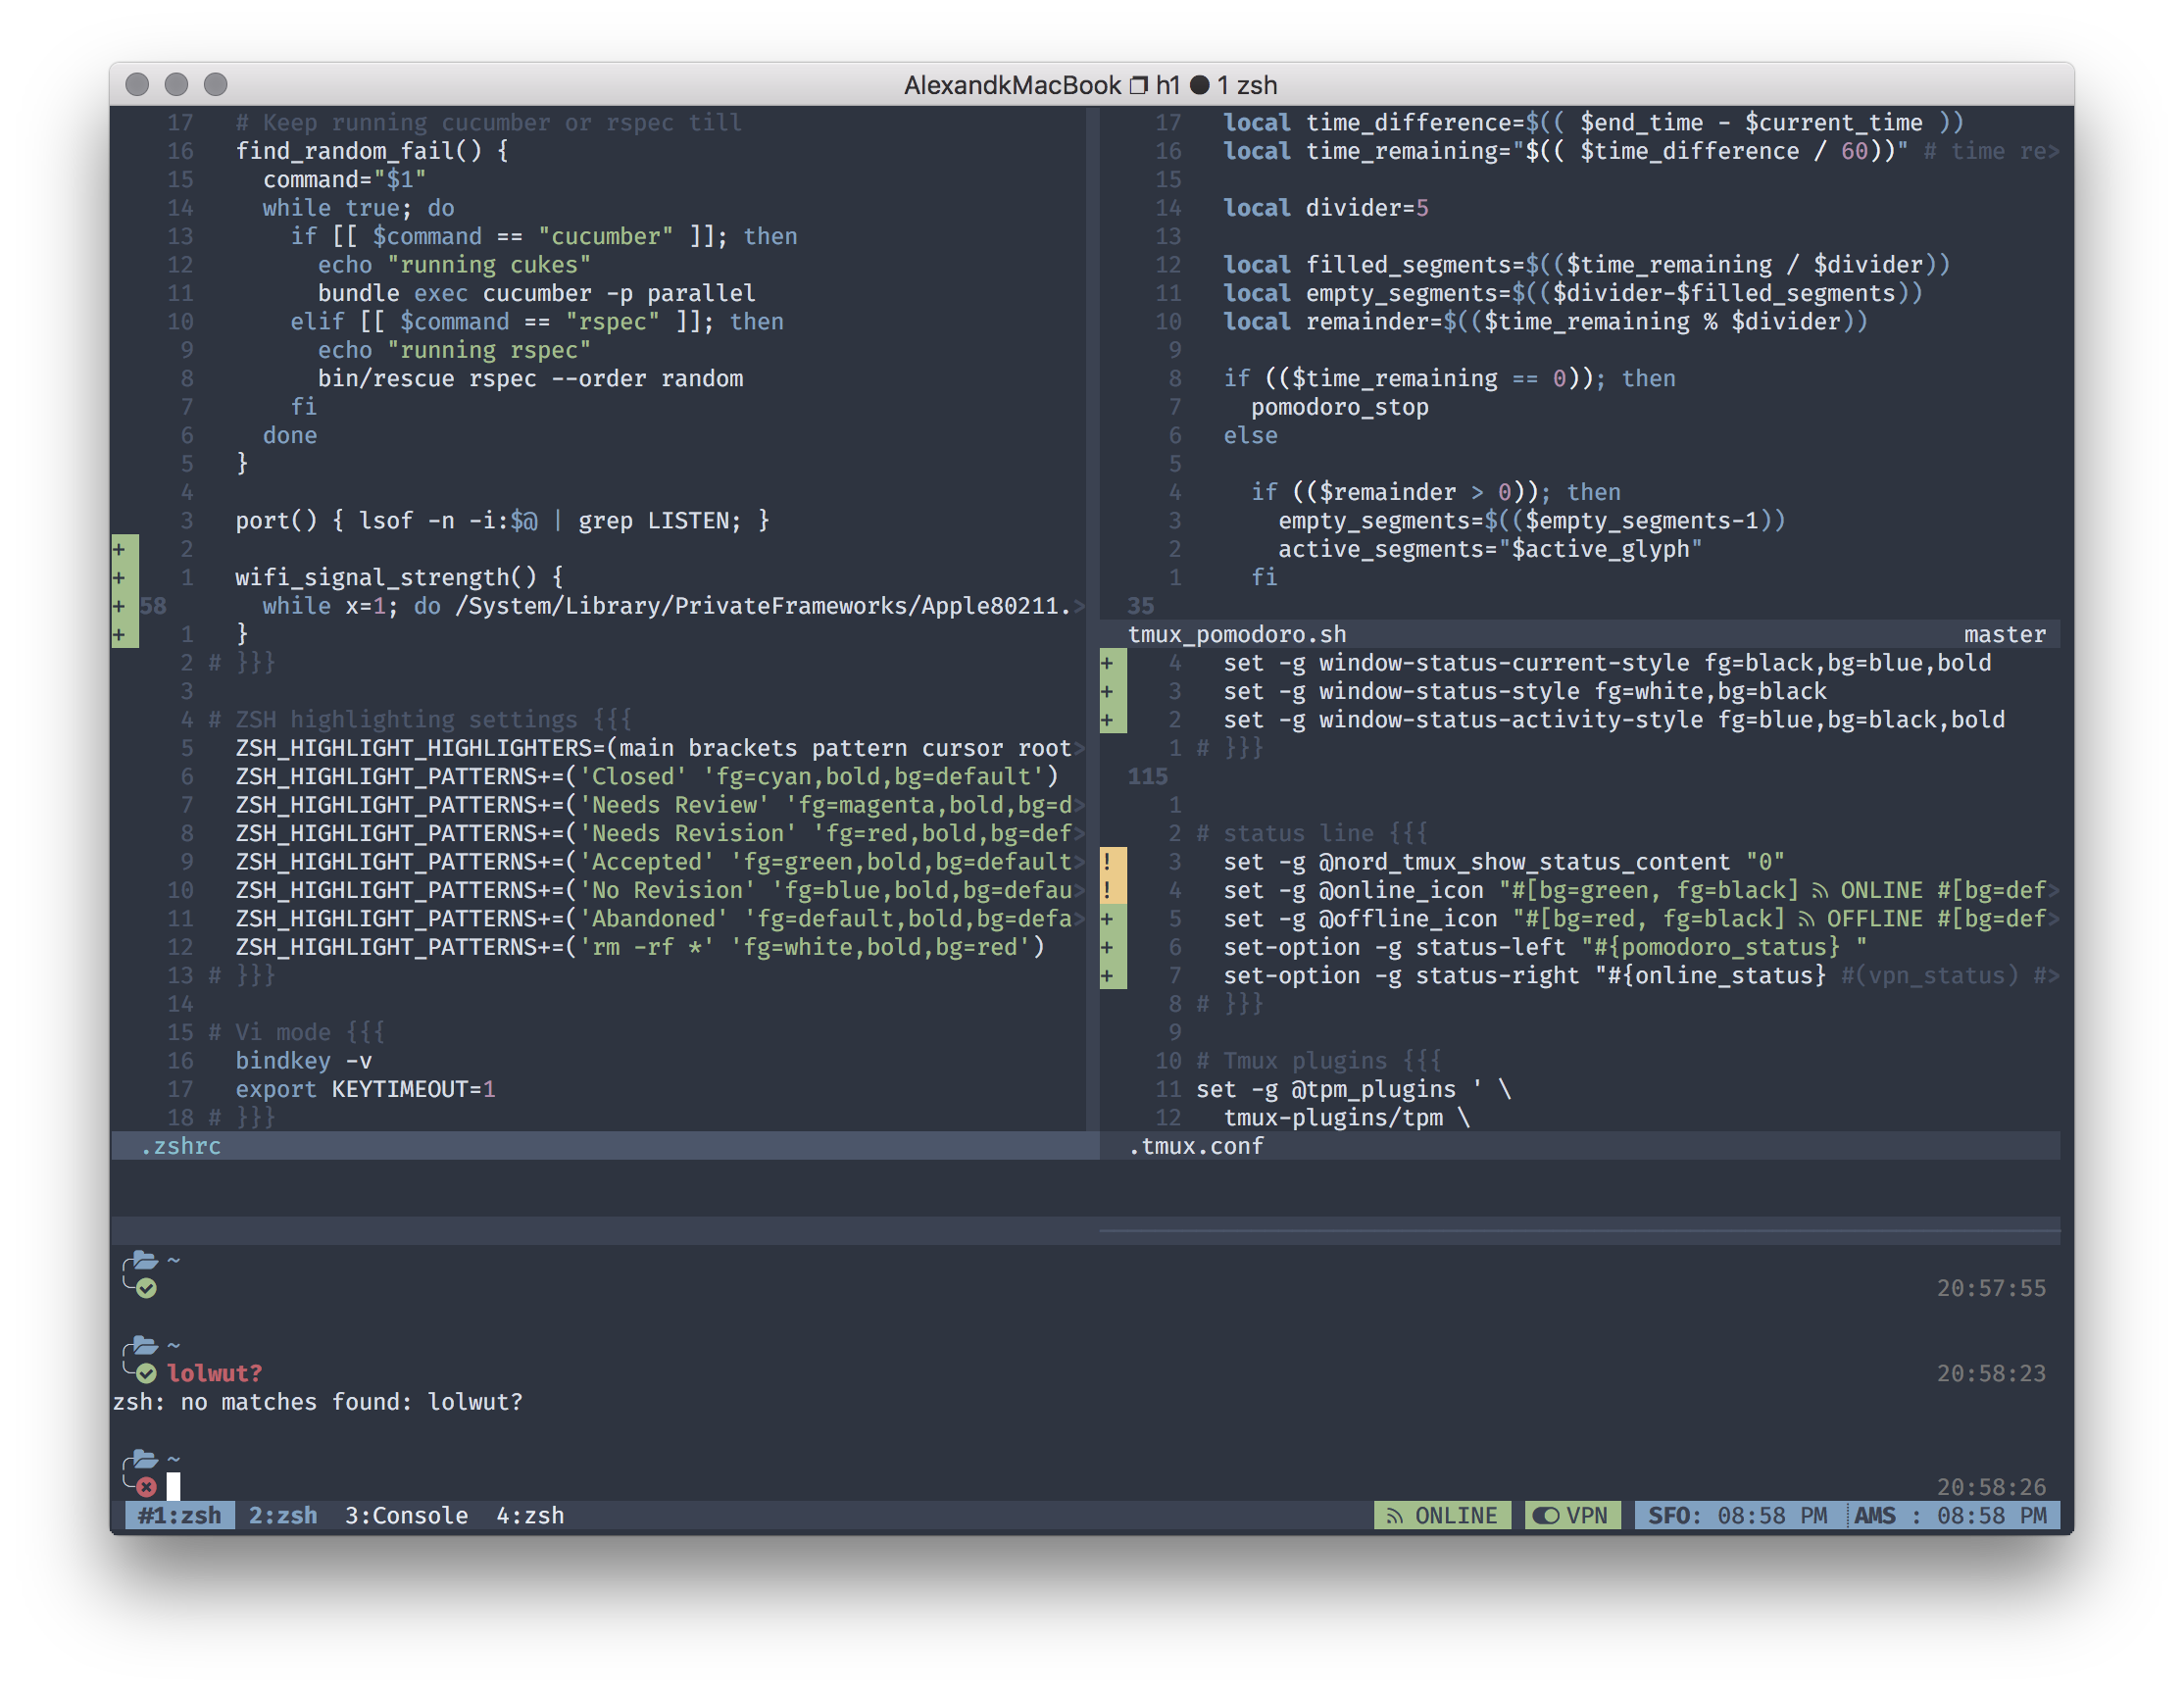2184x1692 pixels.
Task: Click the tmux_pomodoro.sh file name status line
Action: click(x=1237, y=635)
